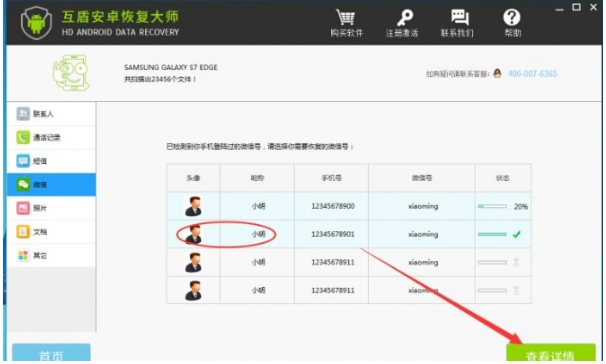
Task: Select the 通话记录 call log sidebar item
Action: (51, 137)
